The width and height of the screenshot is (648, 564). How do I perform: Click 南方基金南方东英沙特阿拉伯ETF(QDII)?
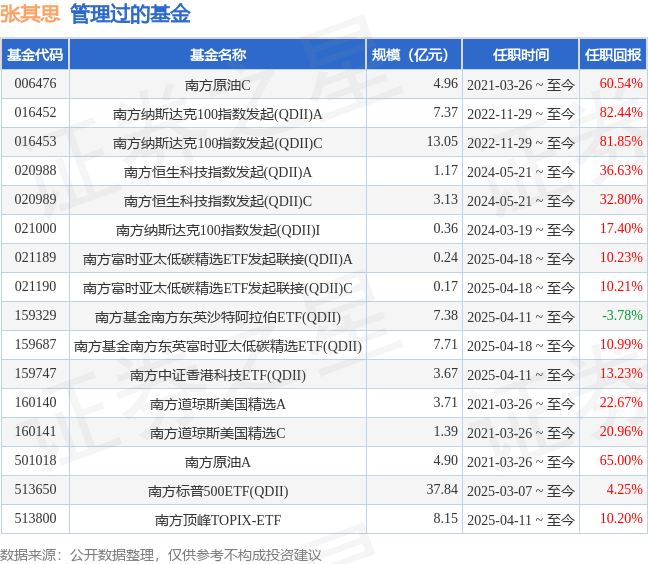click(x=218, y=317)
